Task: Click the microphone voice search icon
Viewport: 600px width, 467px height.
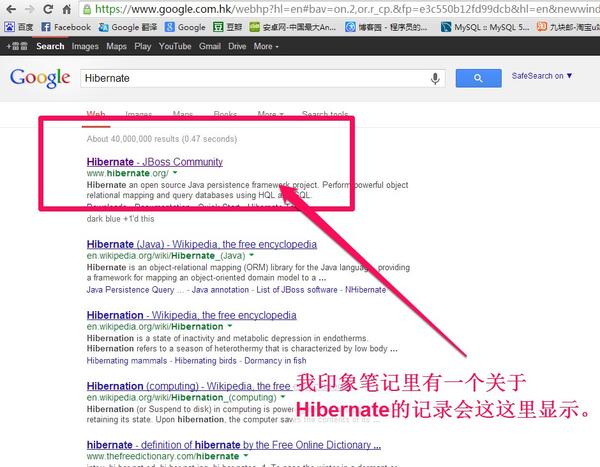Action: coord(435,78)
